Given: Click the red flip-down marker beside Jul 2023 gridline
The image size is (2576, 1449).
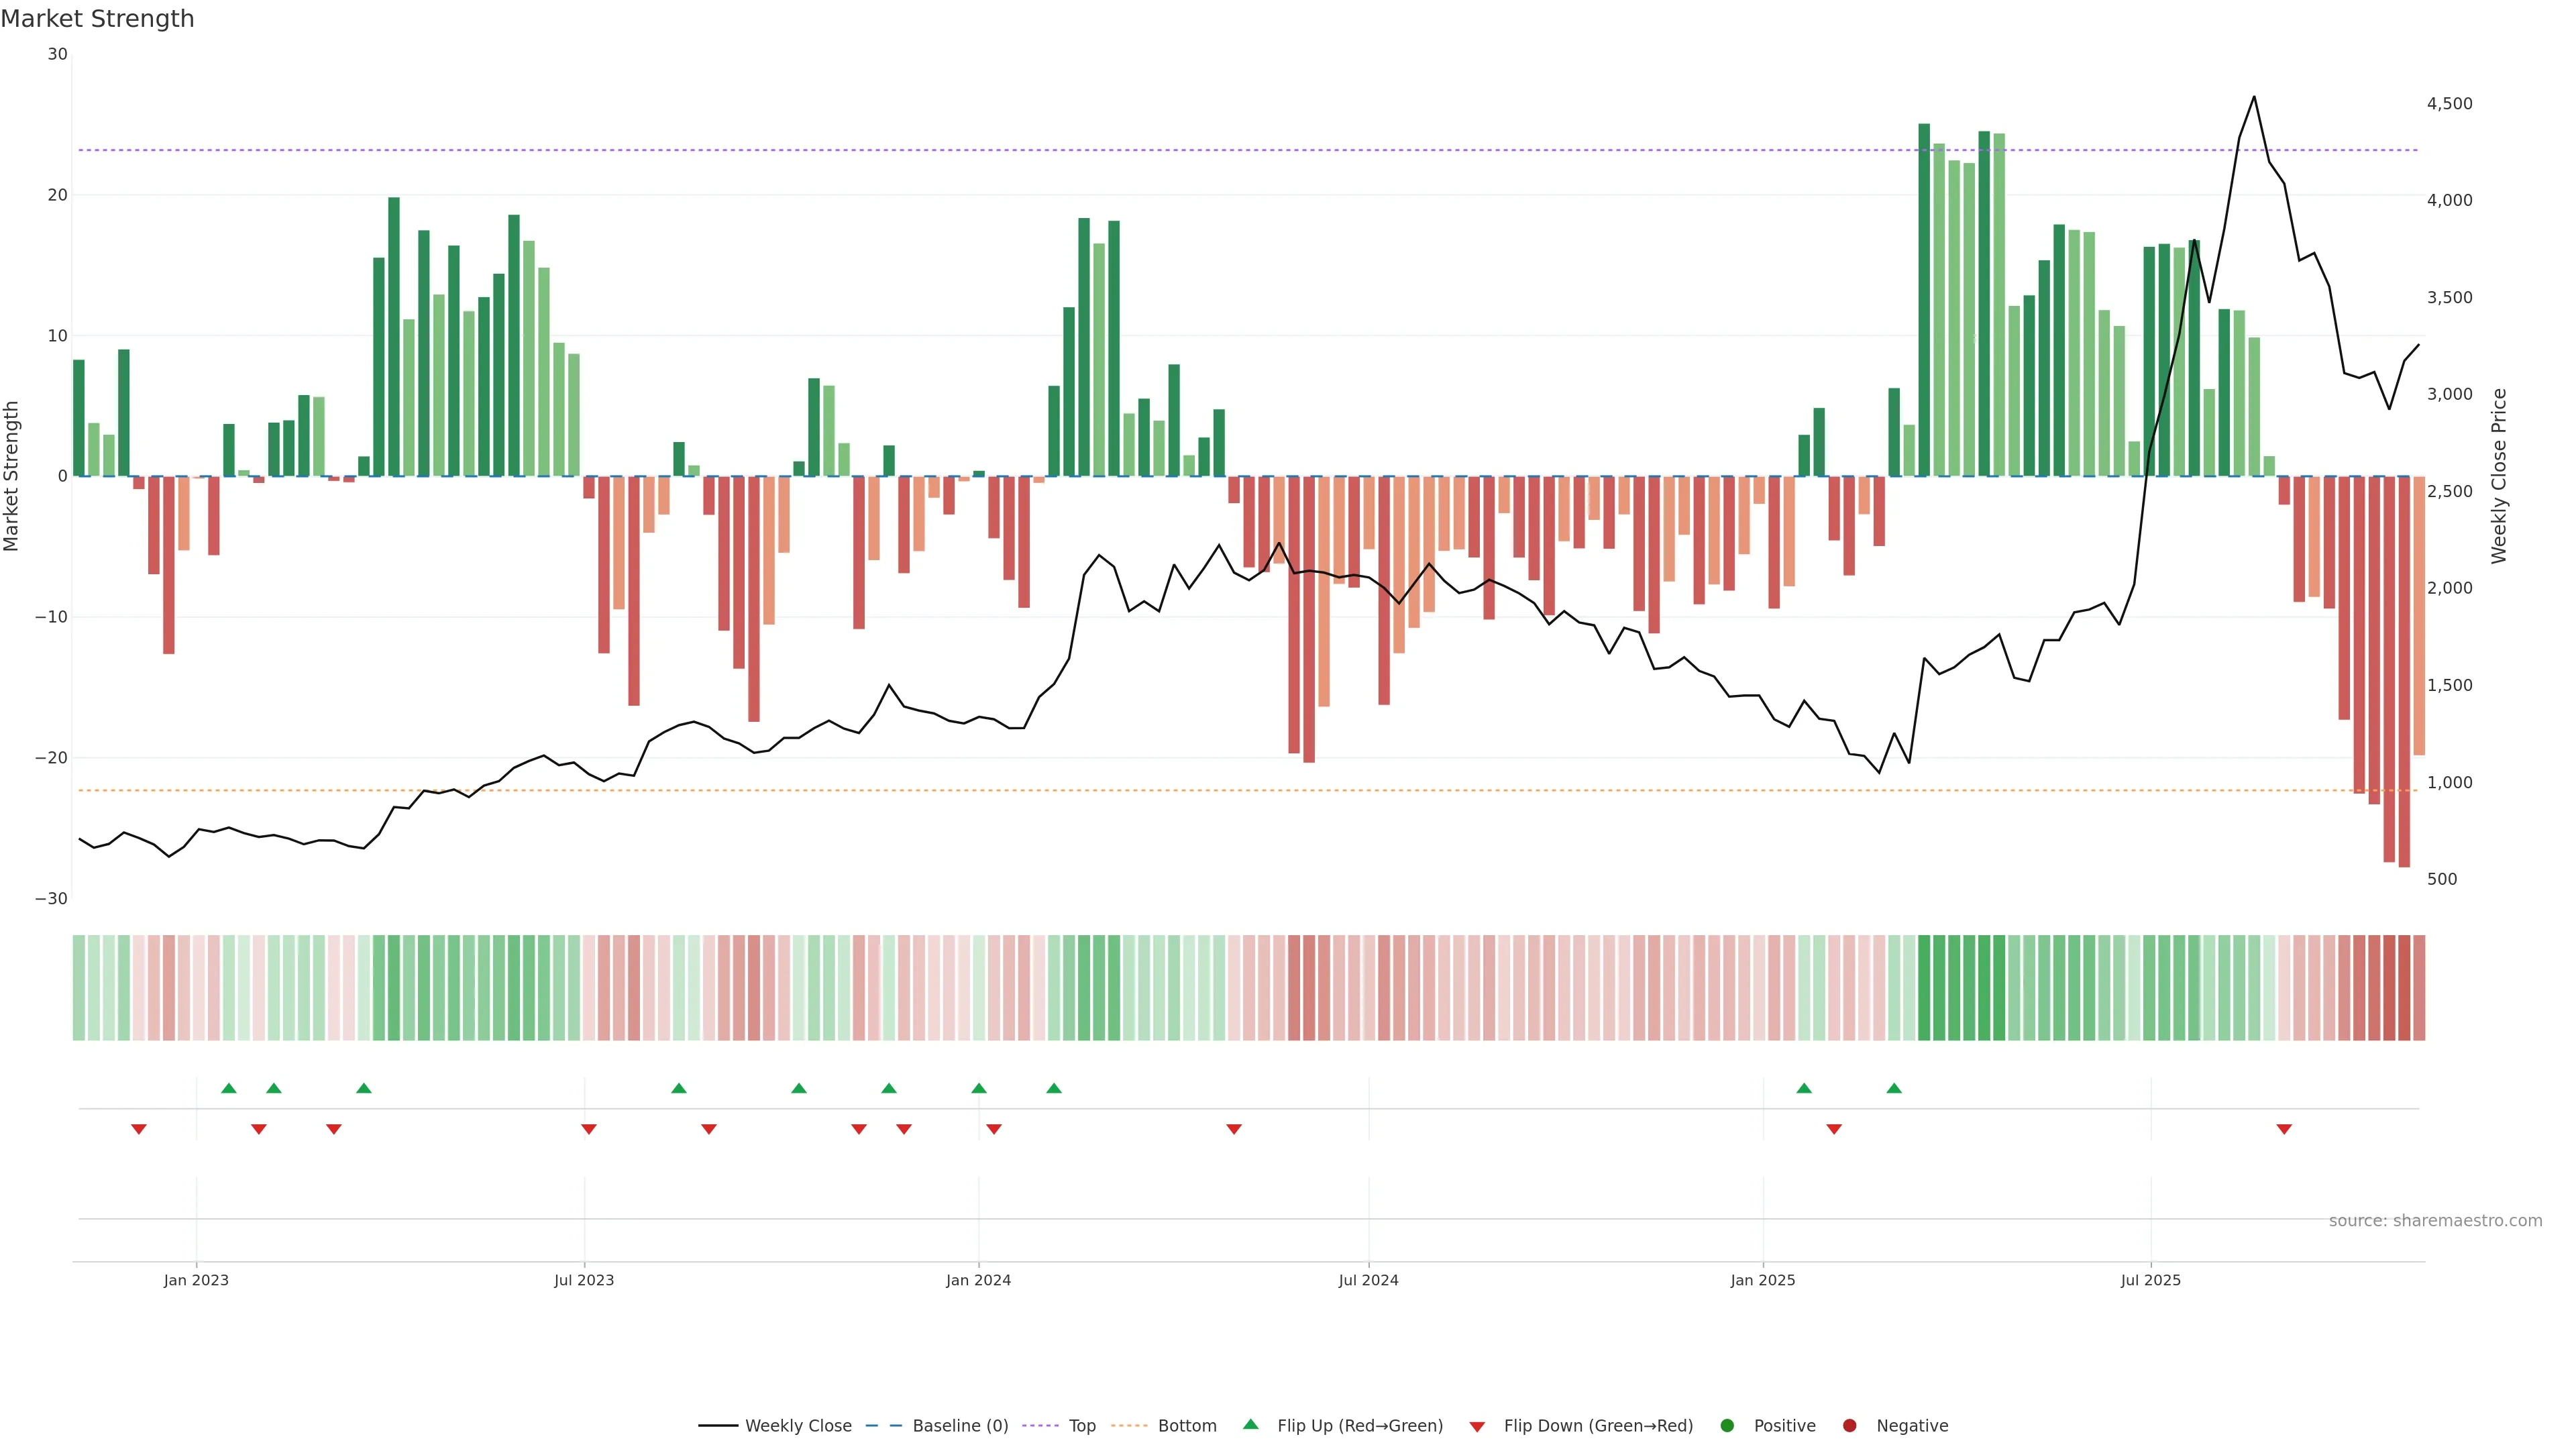Looking at the screenshot, I should (x=589, y=1129).
